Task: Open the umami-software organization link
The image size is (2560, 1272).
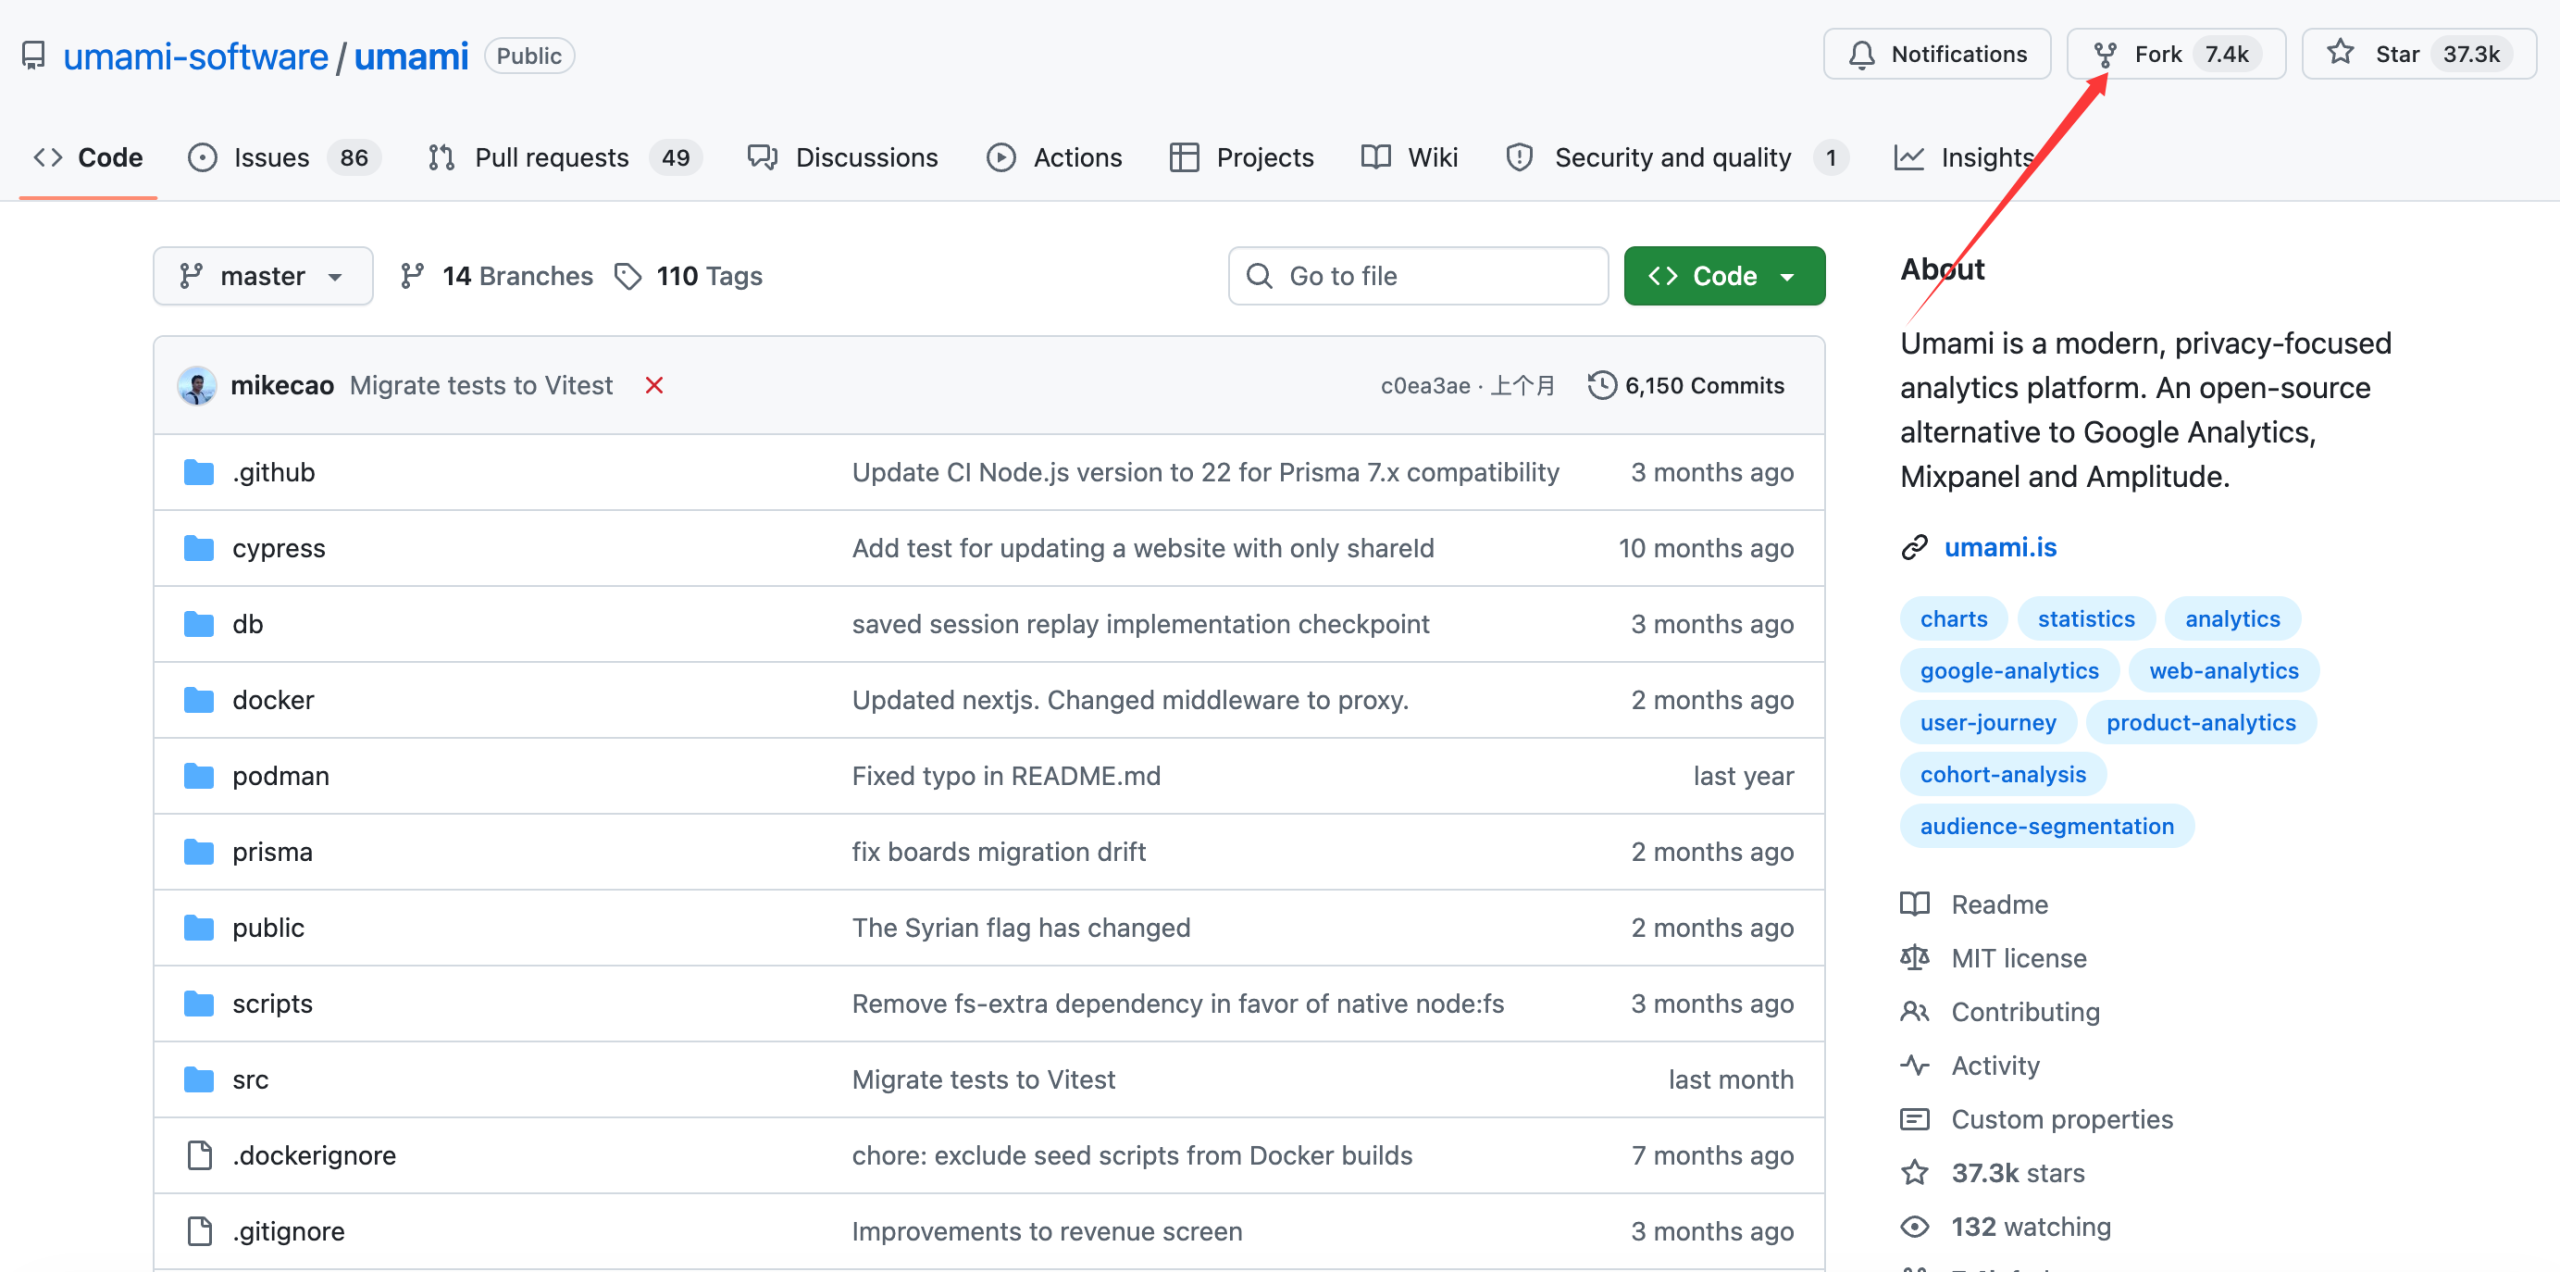Action: (196, 56)
